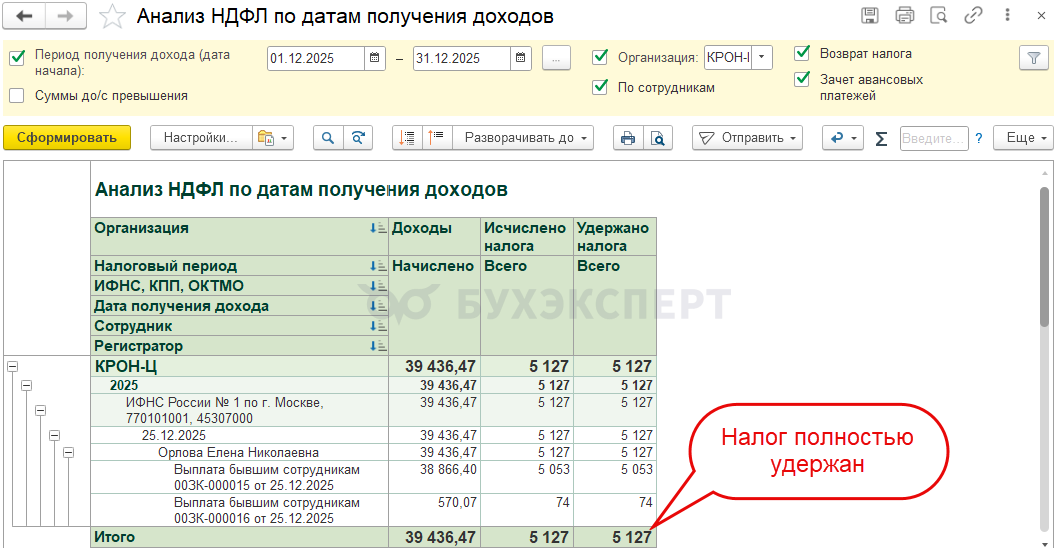The width and height of the screenshot is (1058, 548).
Task: Open title bar preview icon
Action: click(x=939, y=16)
